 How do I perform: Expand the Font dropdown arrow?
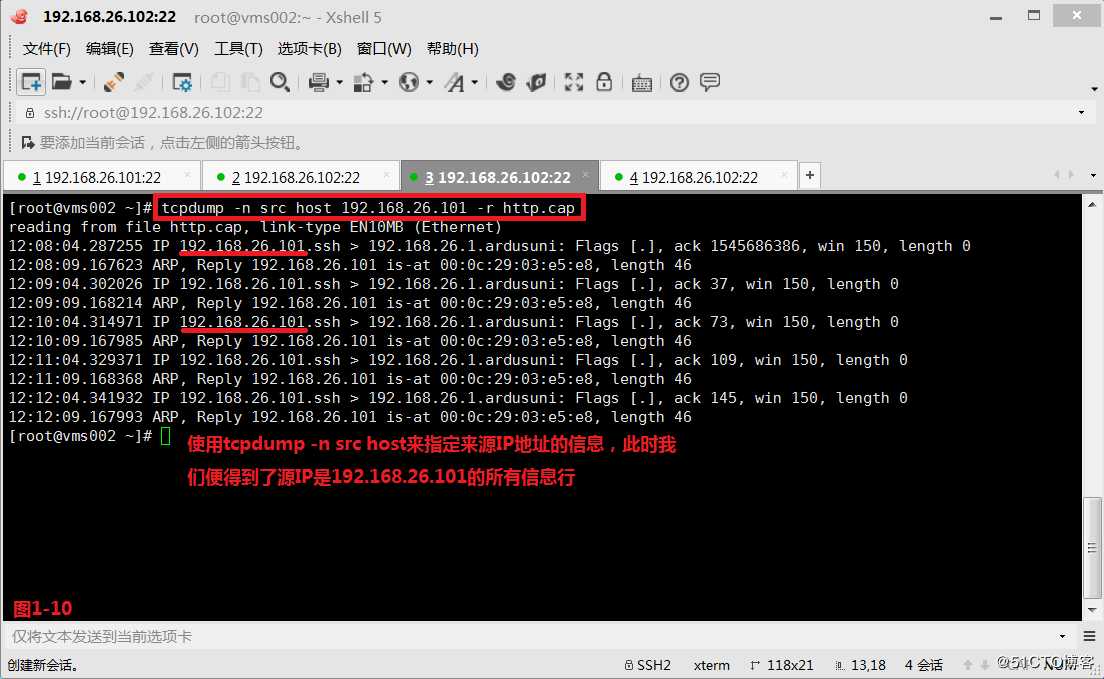(x=475, y=82)
